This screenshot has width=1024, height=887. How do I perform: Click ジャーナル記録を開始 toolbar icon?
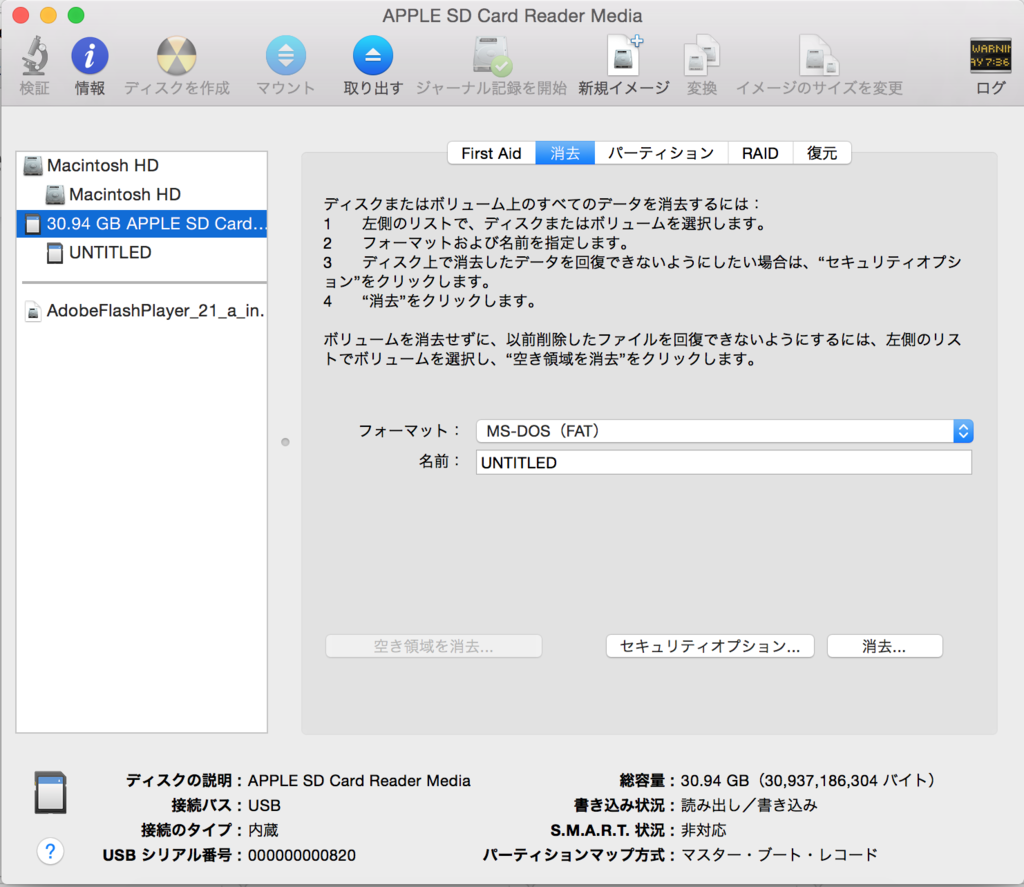492,56
